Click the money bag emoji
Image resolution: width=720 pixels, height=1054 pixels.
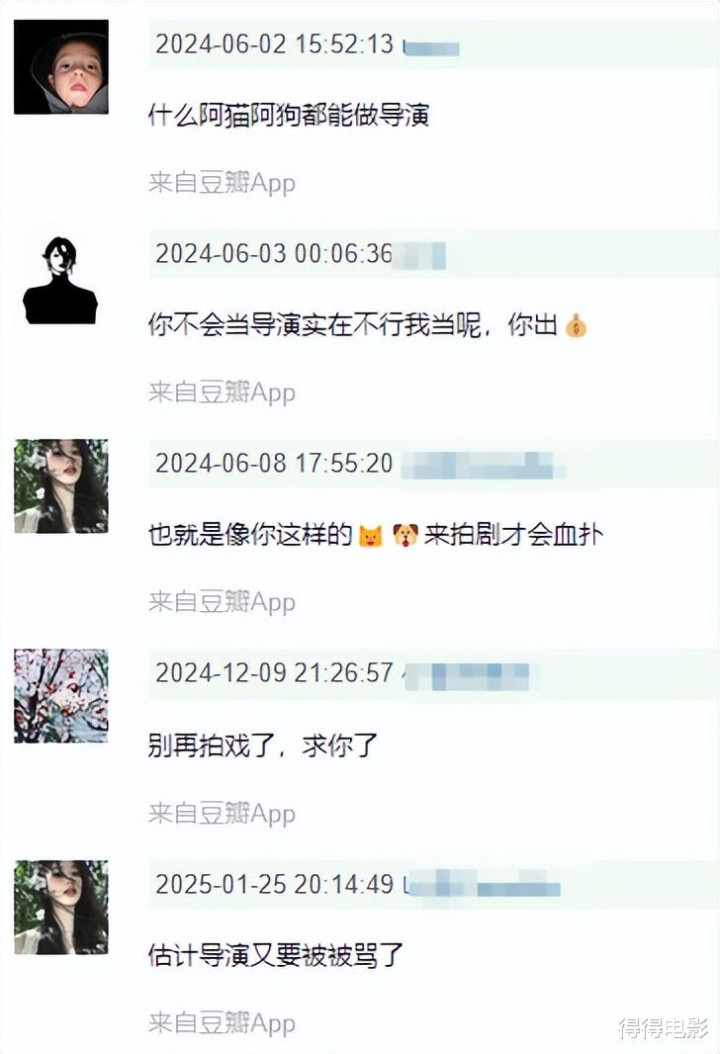(x=576, y=326)
